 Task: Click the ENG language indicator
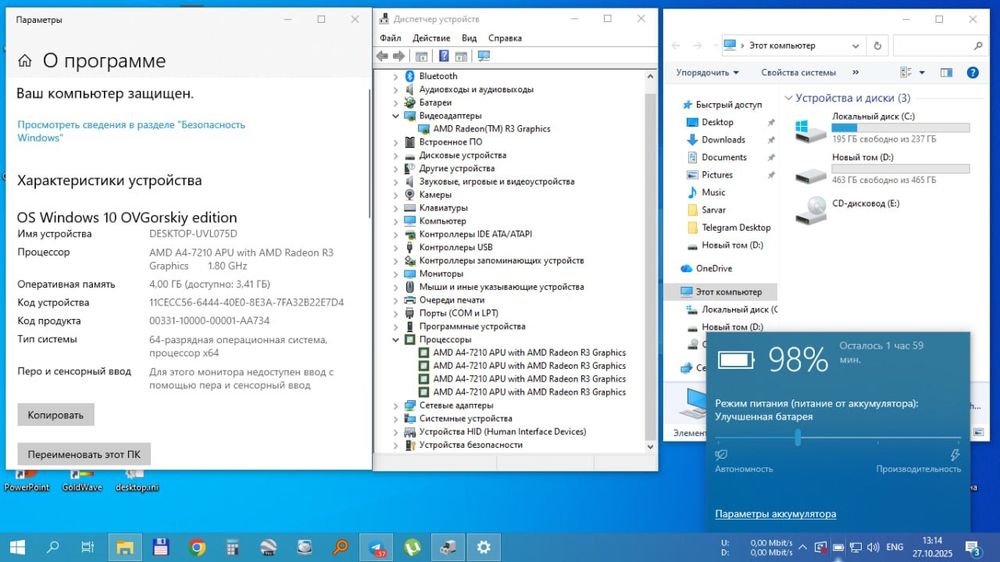[895, 547]
